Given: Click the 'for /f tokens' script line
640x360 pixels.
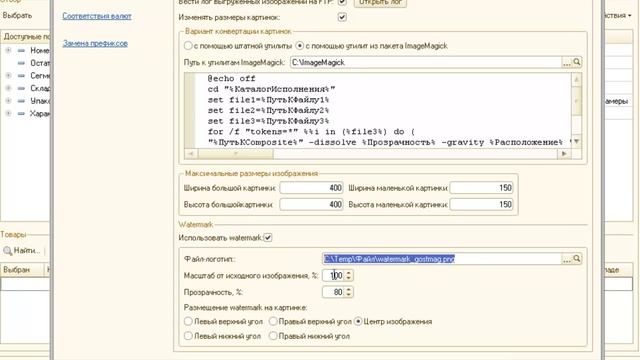Looking at the screenshot, I should [x=311, y=131].
